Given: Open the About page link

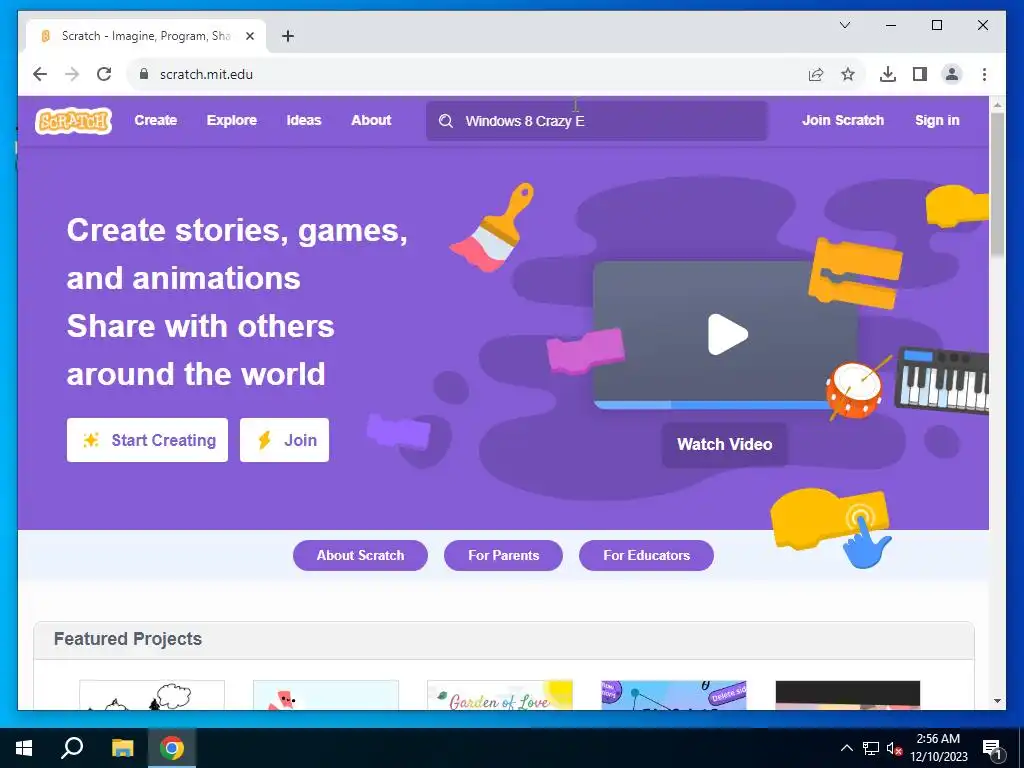Looking at the screenshot, I should pyautogui.click(x=371, y=121).
